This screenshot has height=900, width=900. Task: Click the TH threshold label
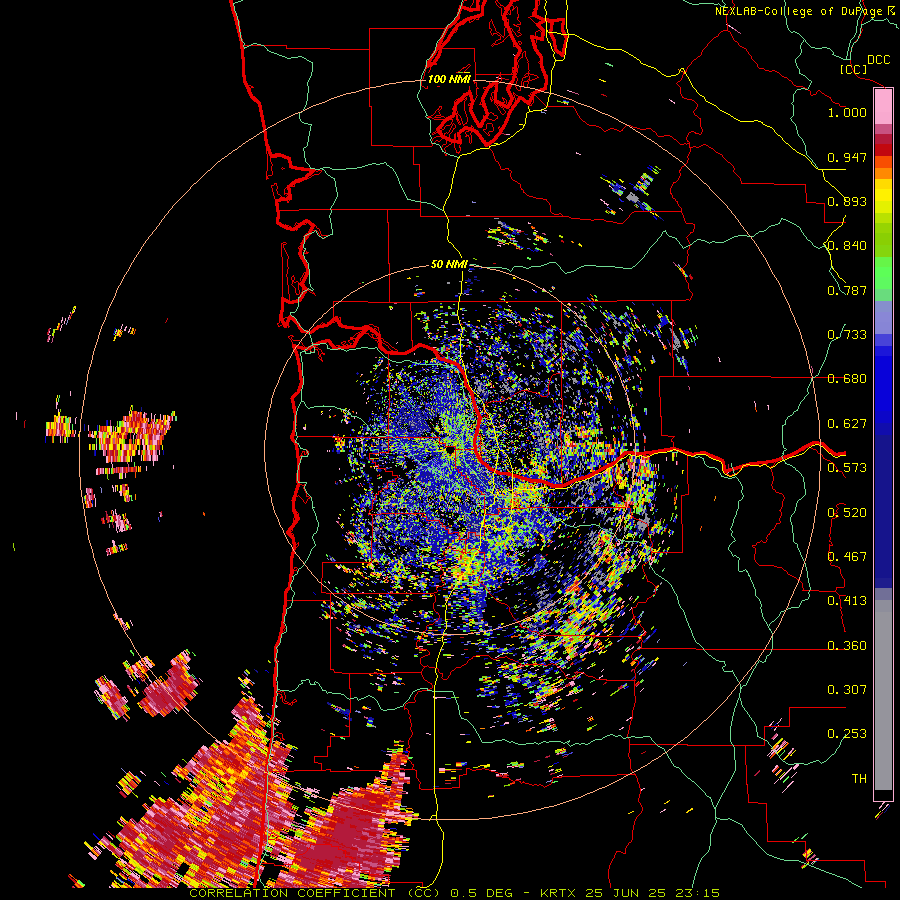859,779
